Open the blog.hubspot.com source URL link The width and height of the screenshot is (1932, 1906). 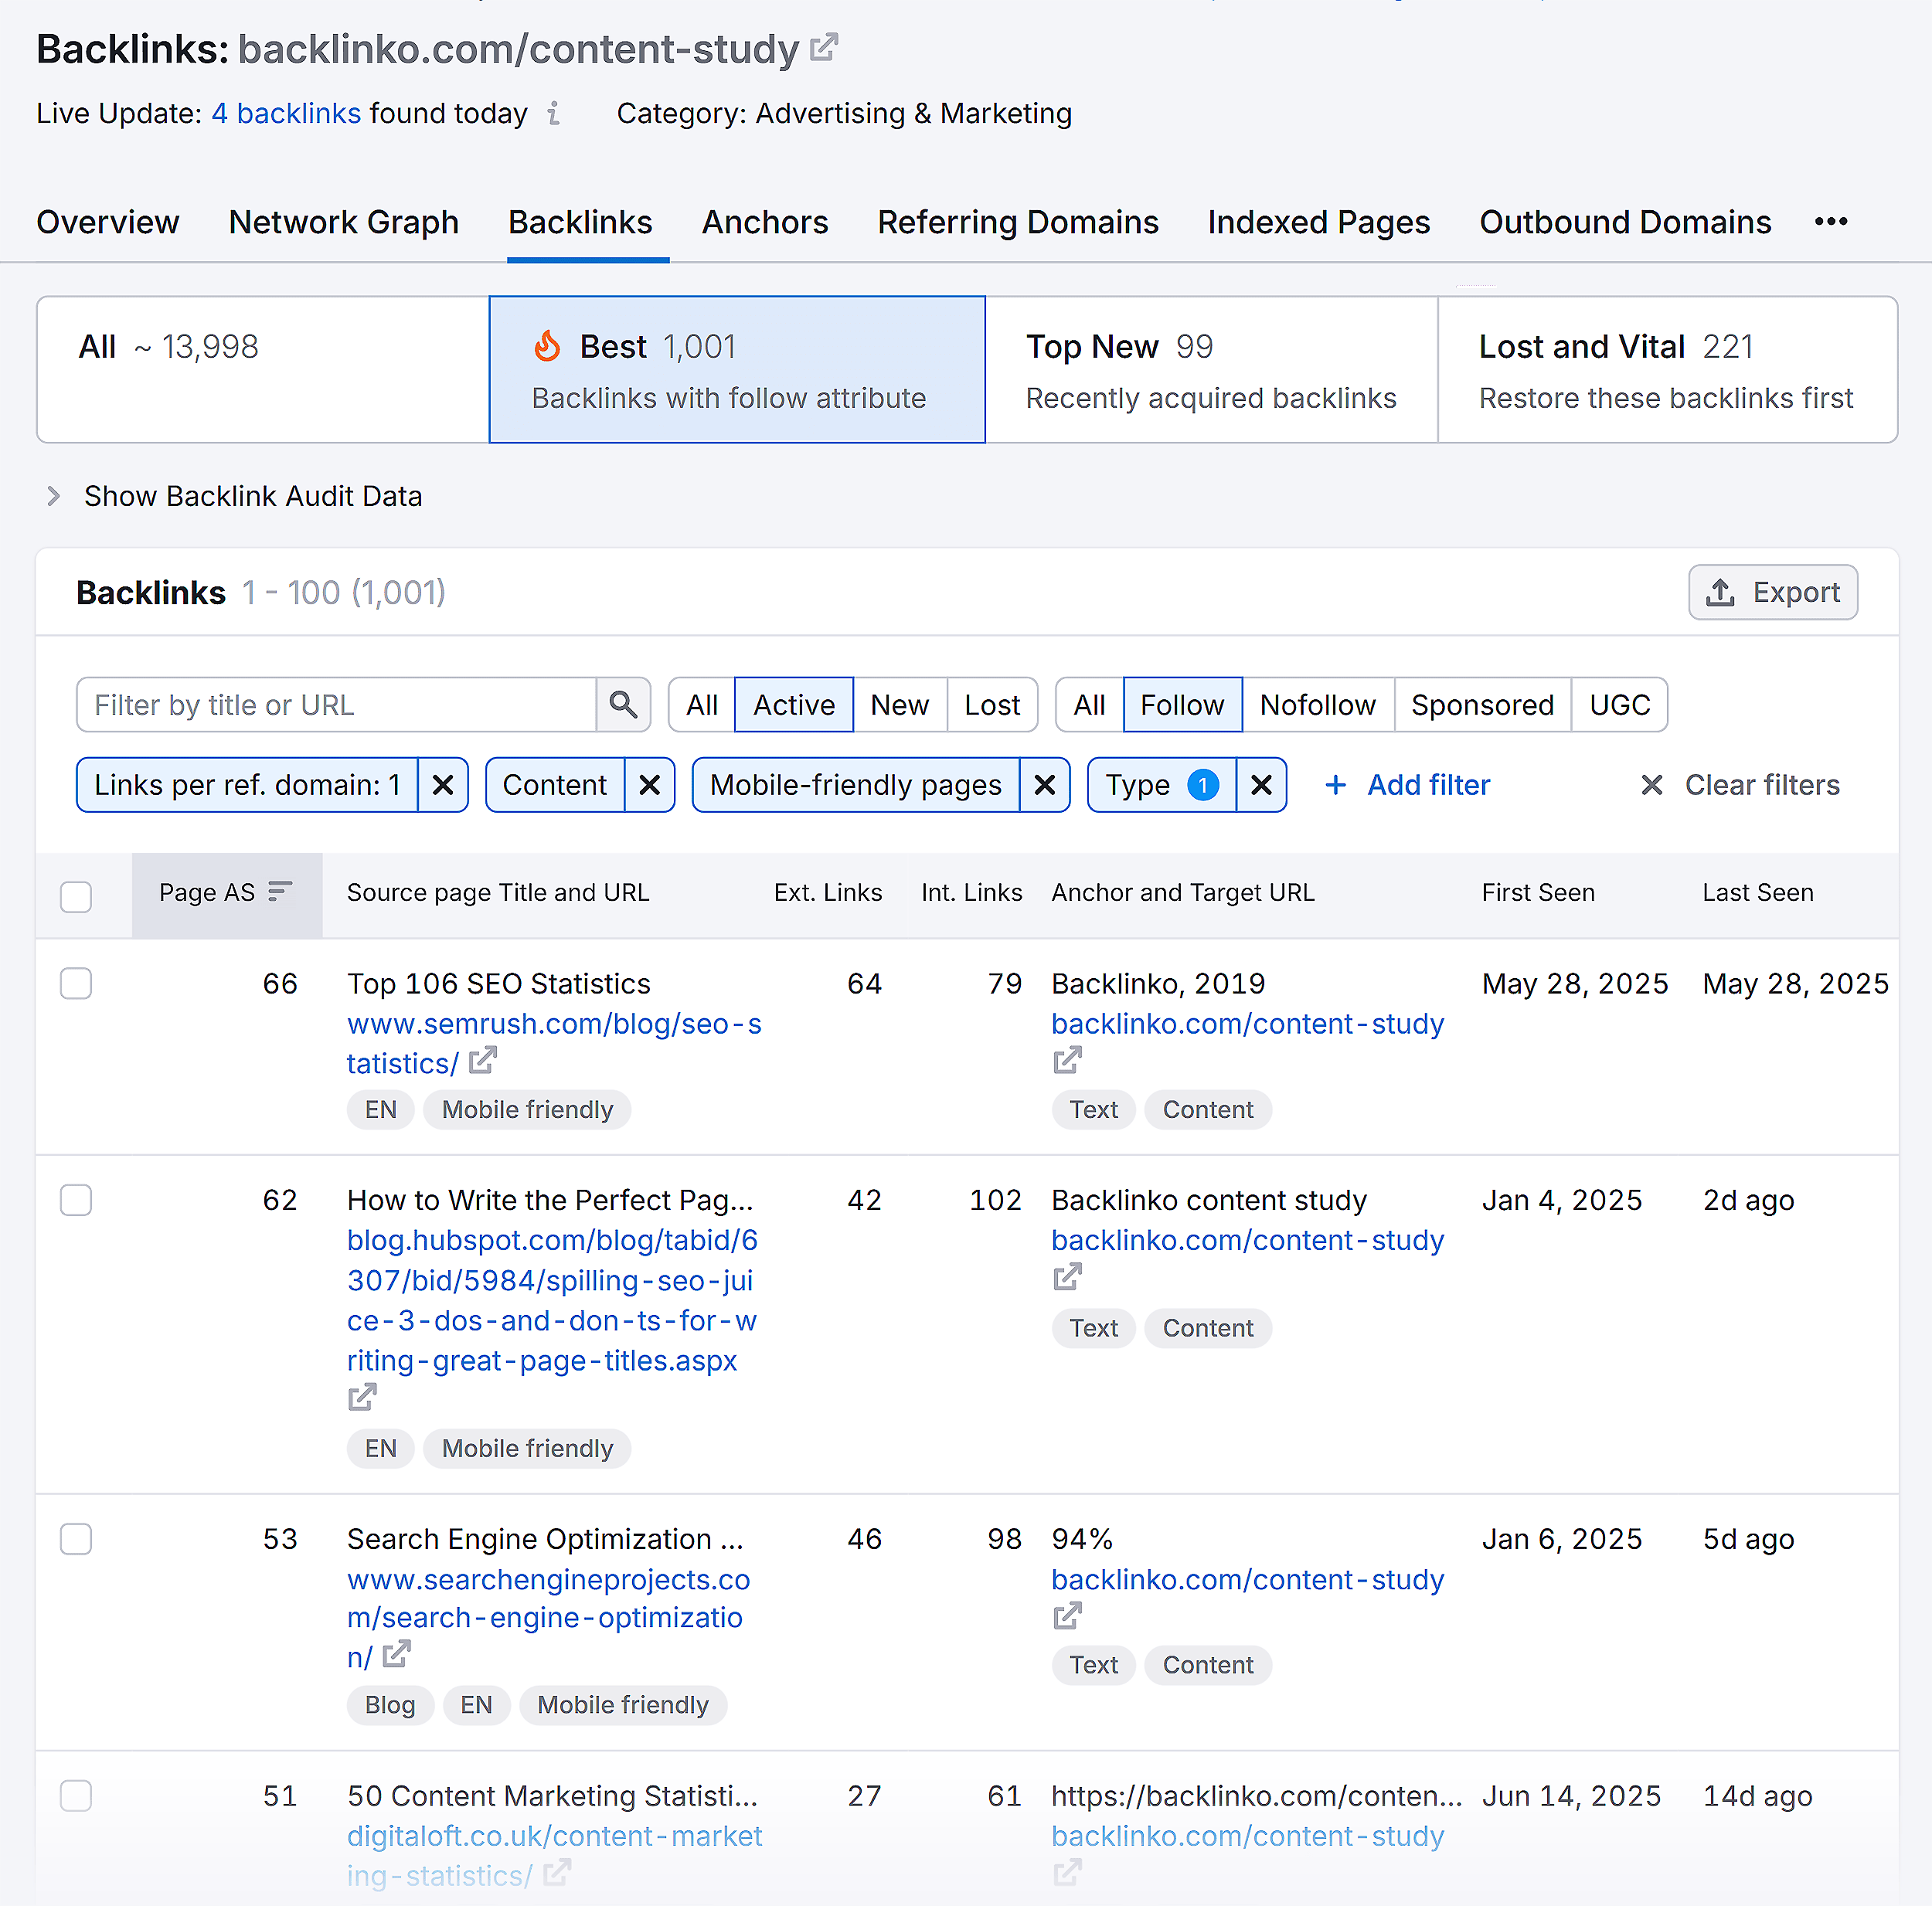552,1300
